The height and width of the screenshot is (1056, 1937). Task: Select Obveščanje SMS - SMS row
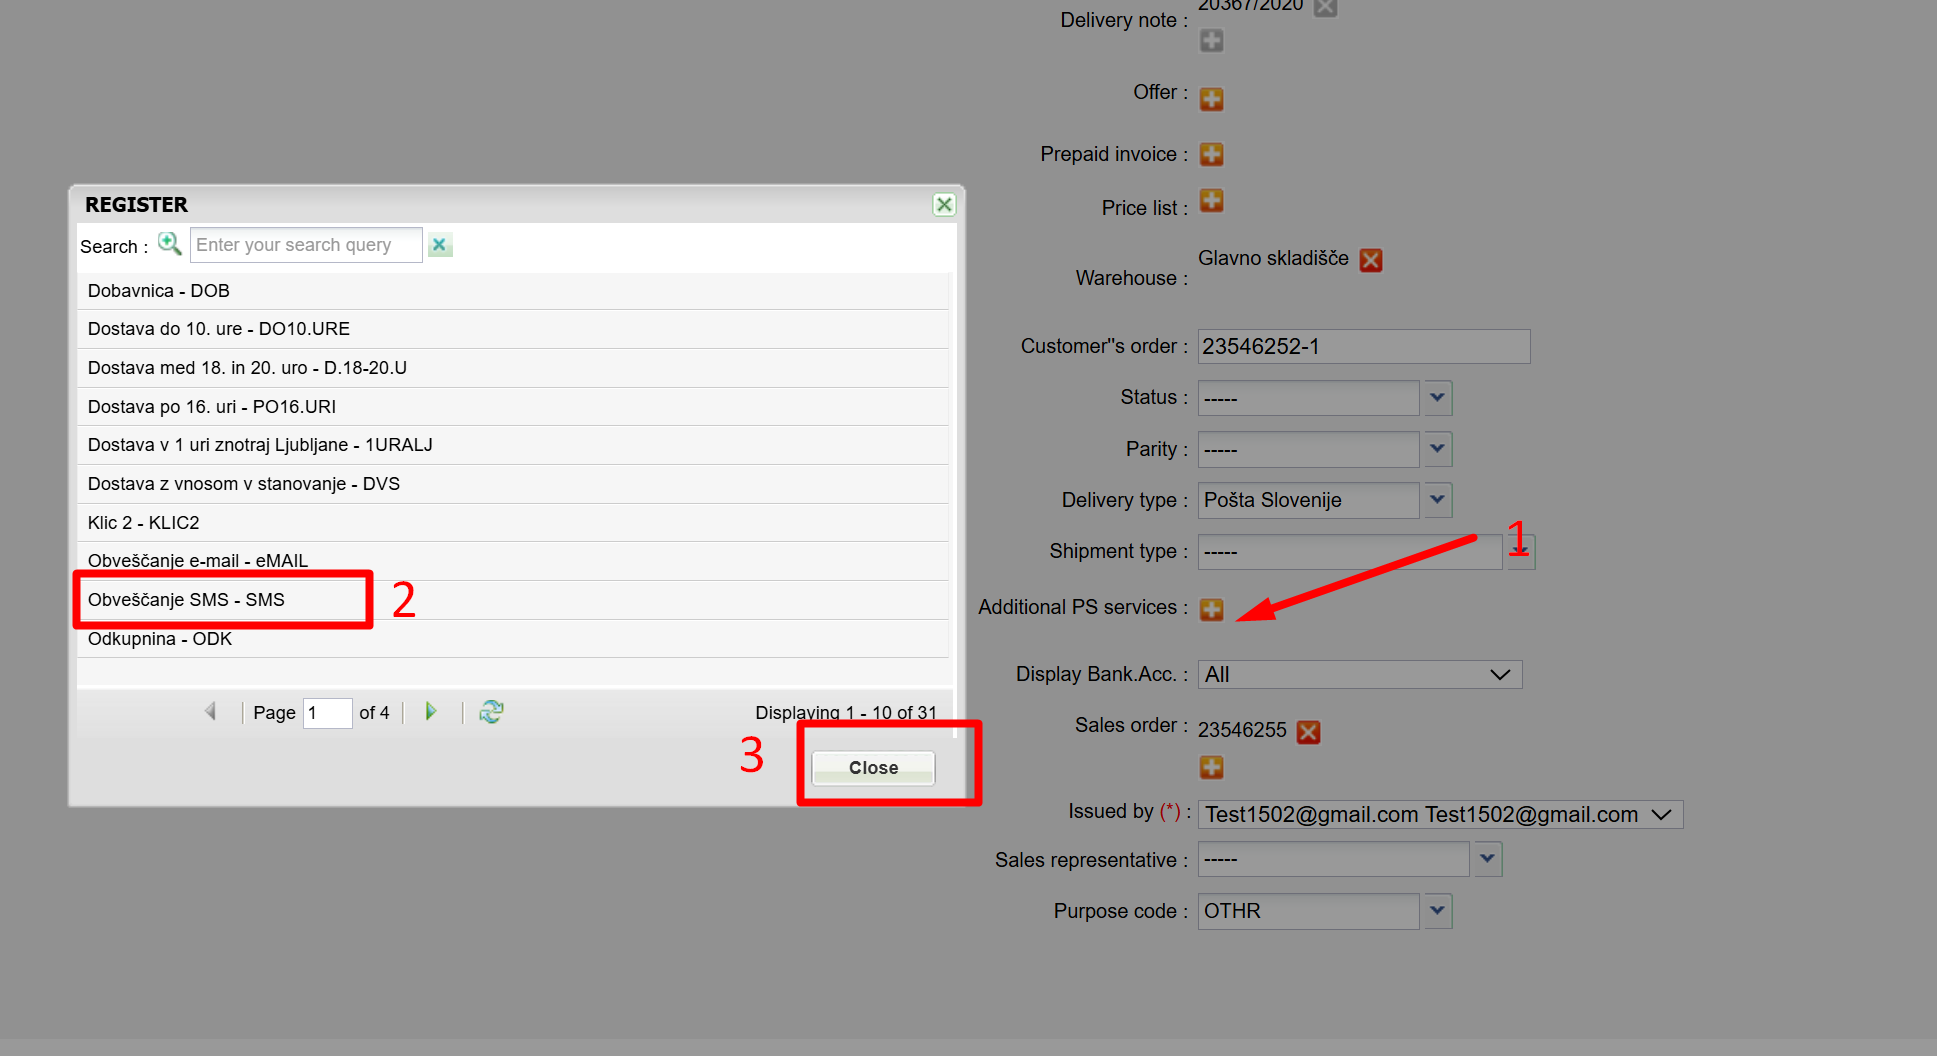pos(513,600)
